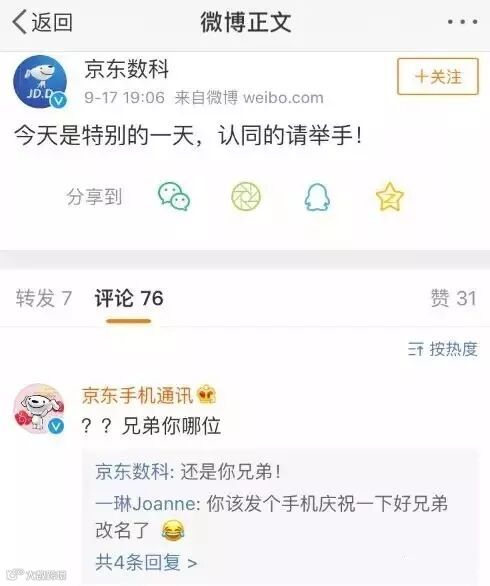Tap the crown membership badge icon
Viewport: 490px width, 586px height.
tap(207, 395)
